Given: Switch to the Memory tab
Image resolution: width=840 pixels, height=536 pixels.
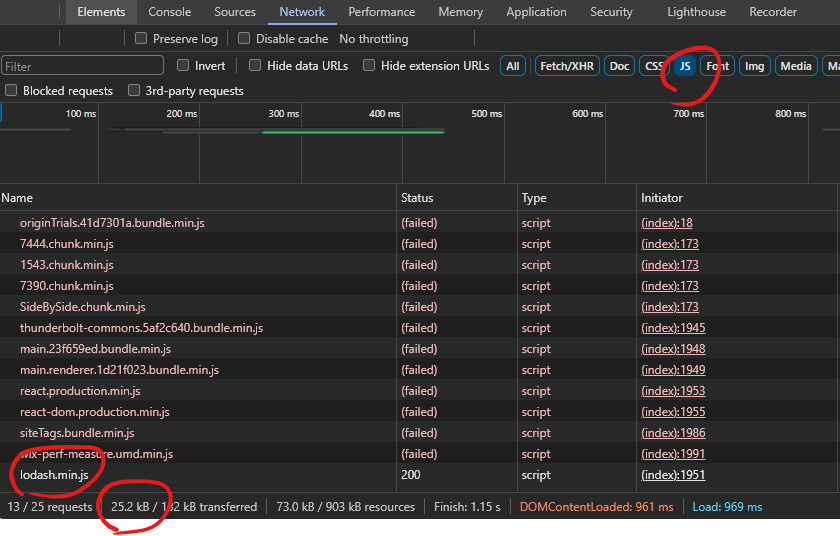Looking at the screenshot, I should pyautogui.click(x=460, y=12).
